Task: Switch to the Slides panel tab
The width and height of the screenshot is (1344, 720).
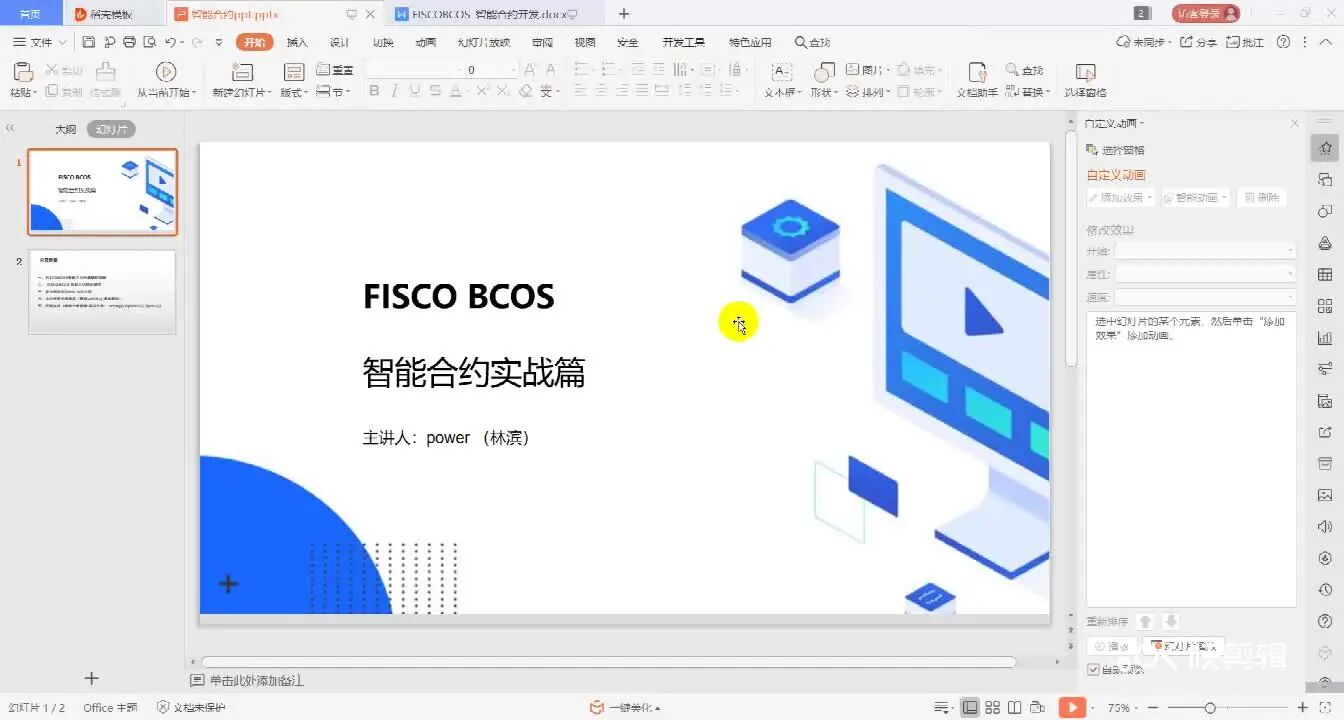Action: coord(111,130)
